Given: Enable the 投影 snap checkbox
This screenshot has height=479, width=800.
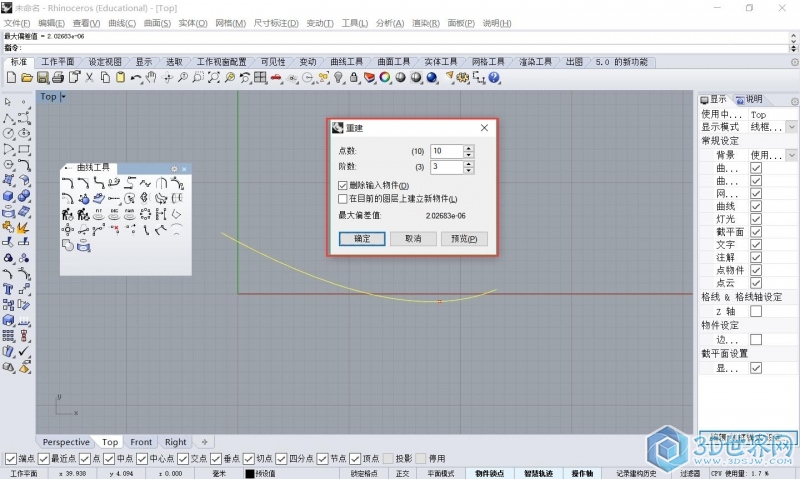Looking at the screenshot, I should click(x=389, y=459).
